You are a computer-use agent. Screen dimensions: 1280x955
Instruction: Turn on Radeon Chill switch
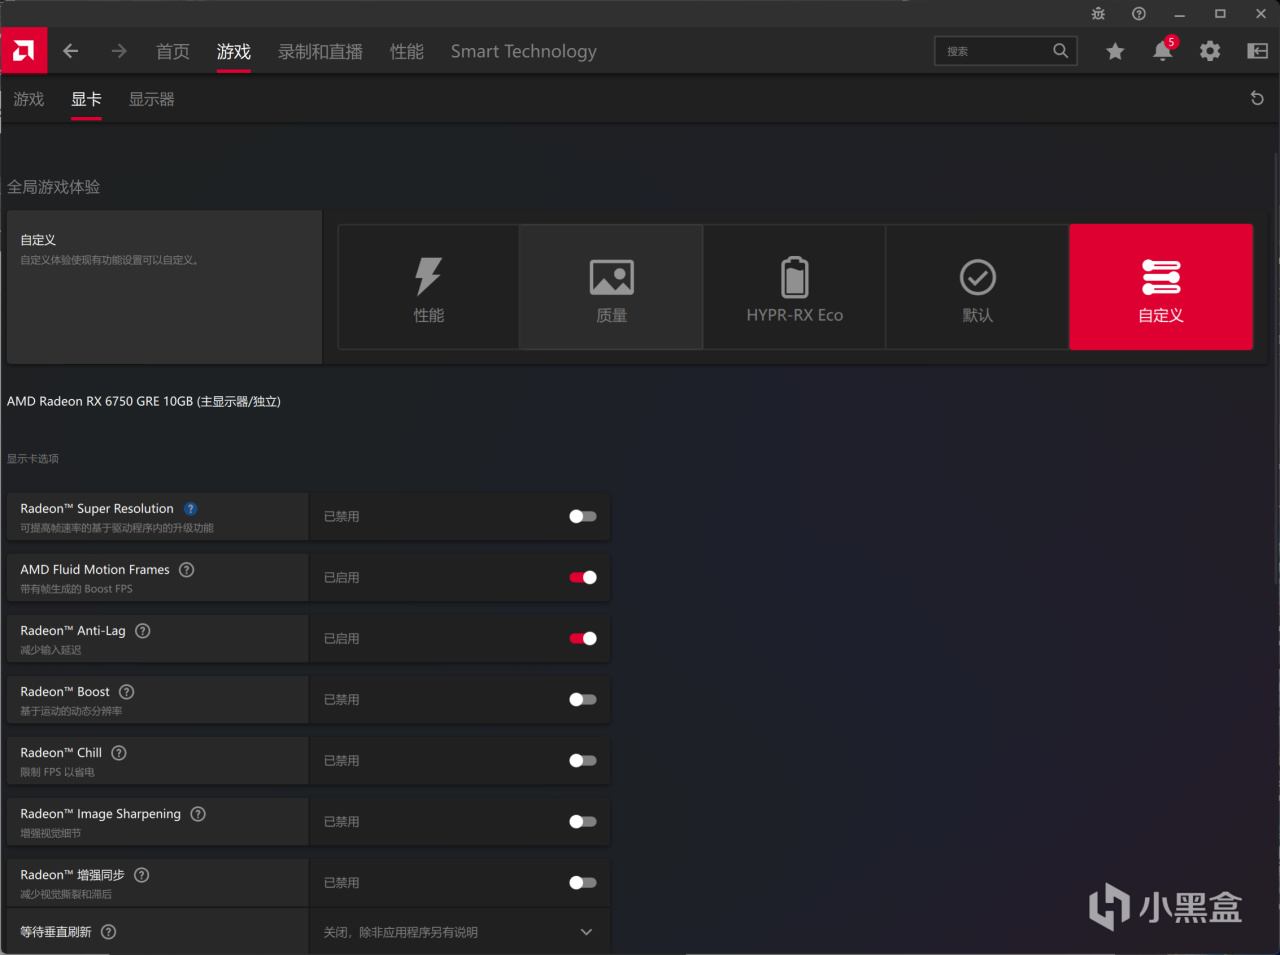pyautogui.click(x=583, y=761)
